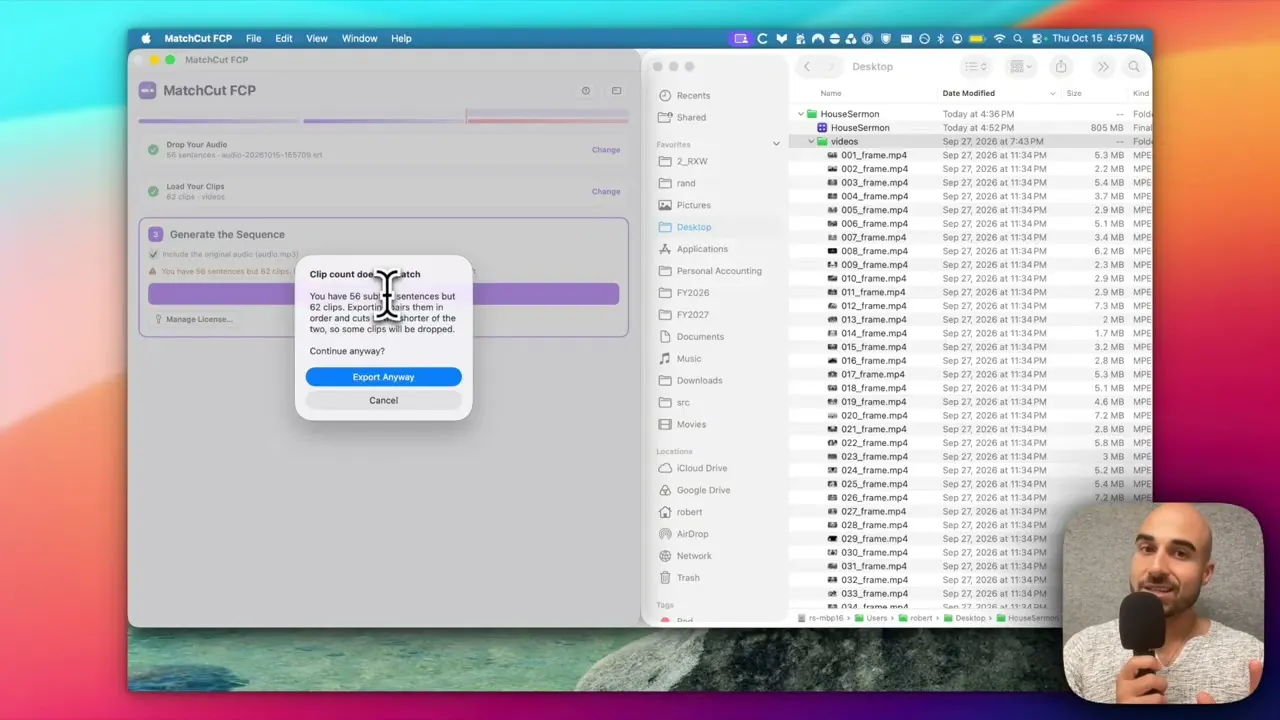Open the help icon in MatchCut header

[x=586, y=91]
